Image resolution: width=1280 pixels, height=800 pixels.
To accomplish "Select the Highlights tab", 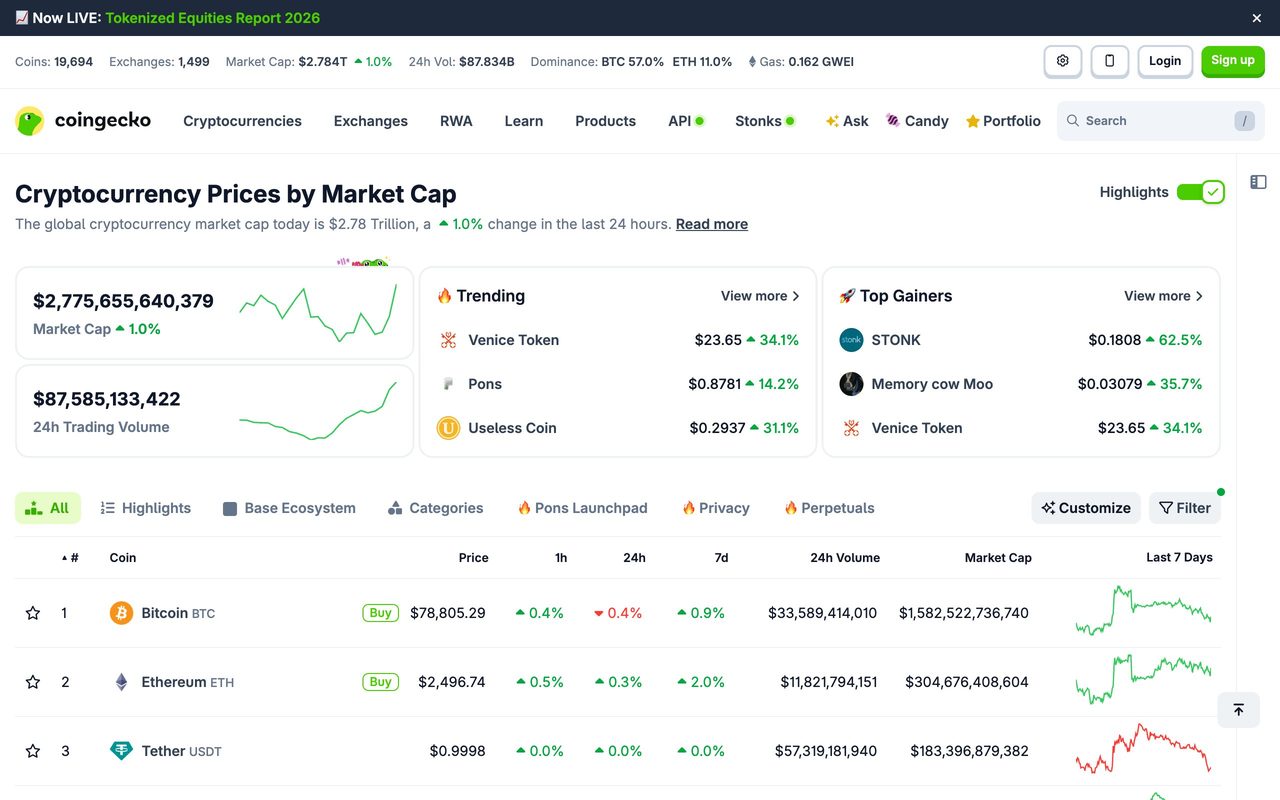I will [146, 508].
